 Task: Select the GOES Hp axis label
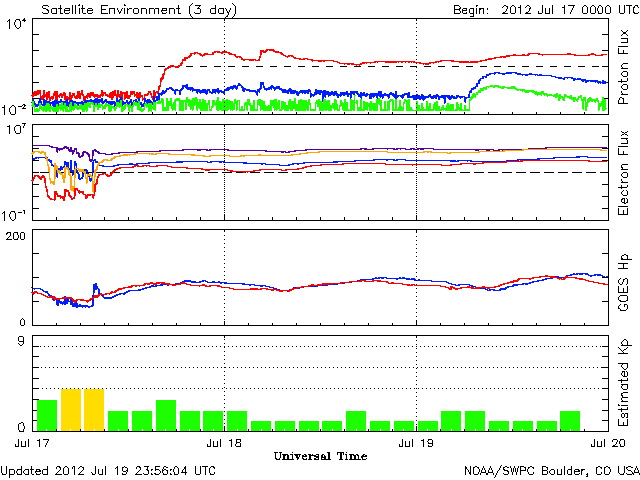623,282
